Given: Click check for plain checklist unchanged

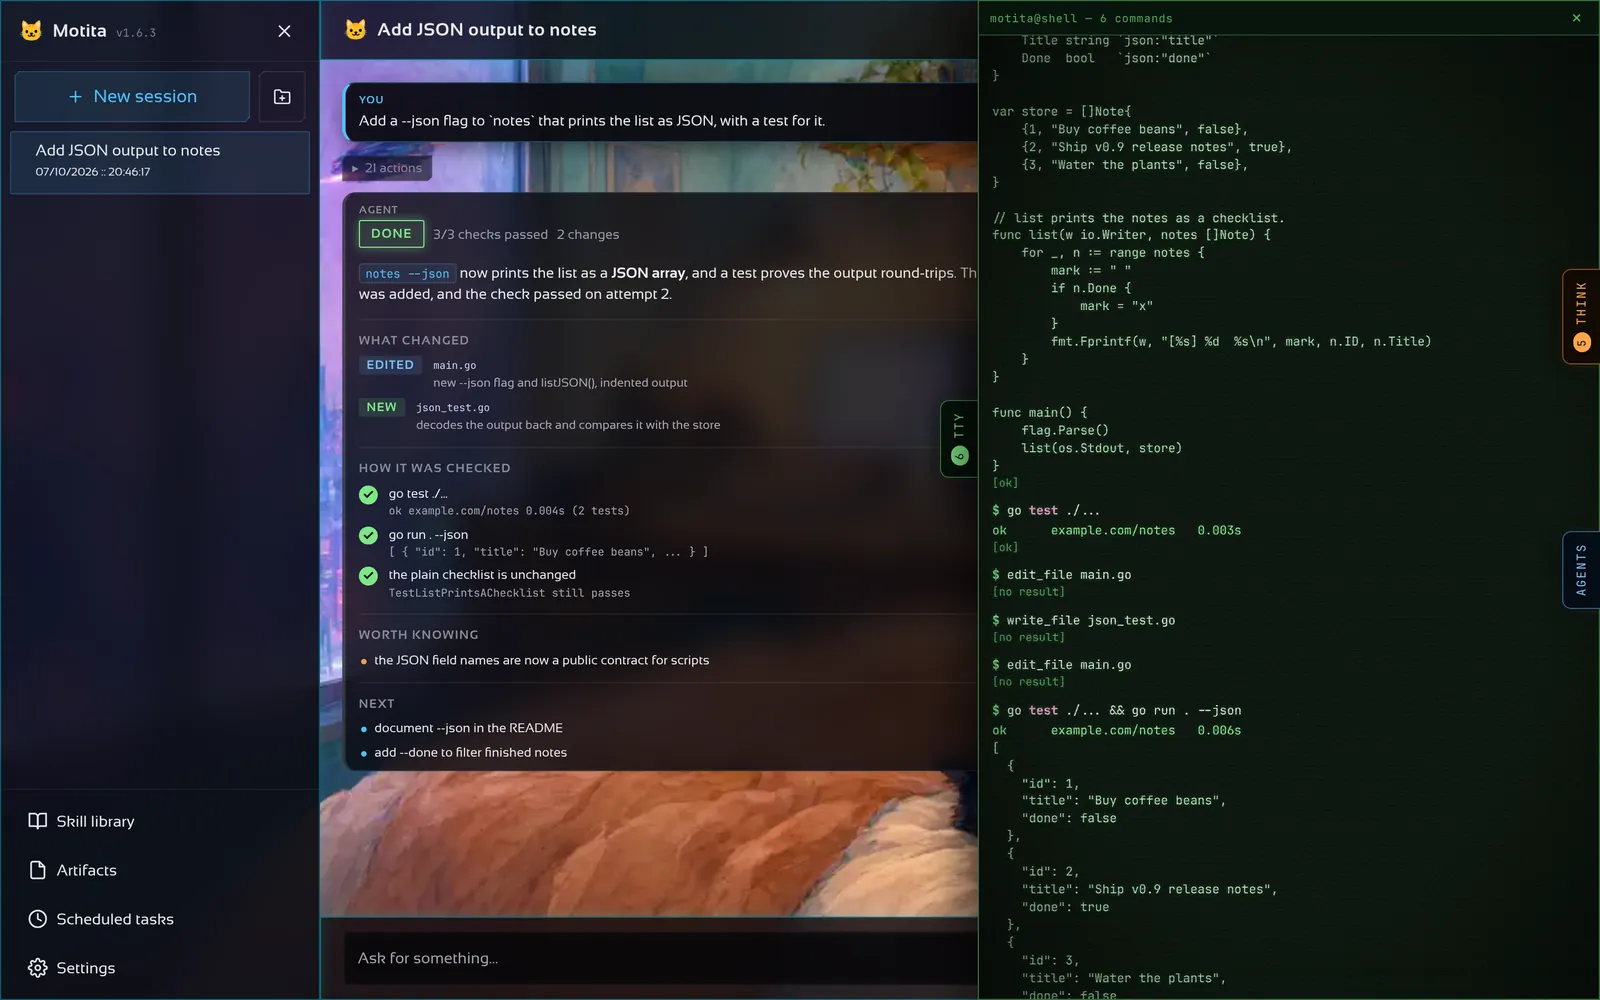Looking at the screenshot, I should pos(368,576).
